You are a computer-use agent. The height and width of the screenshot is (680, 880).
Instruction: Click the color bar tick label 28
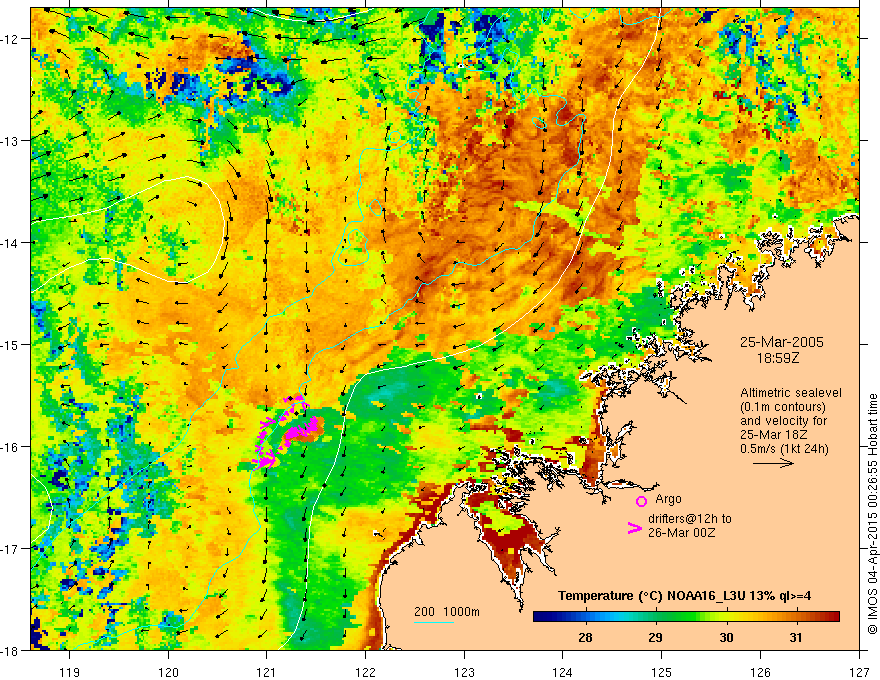(585, 637)
